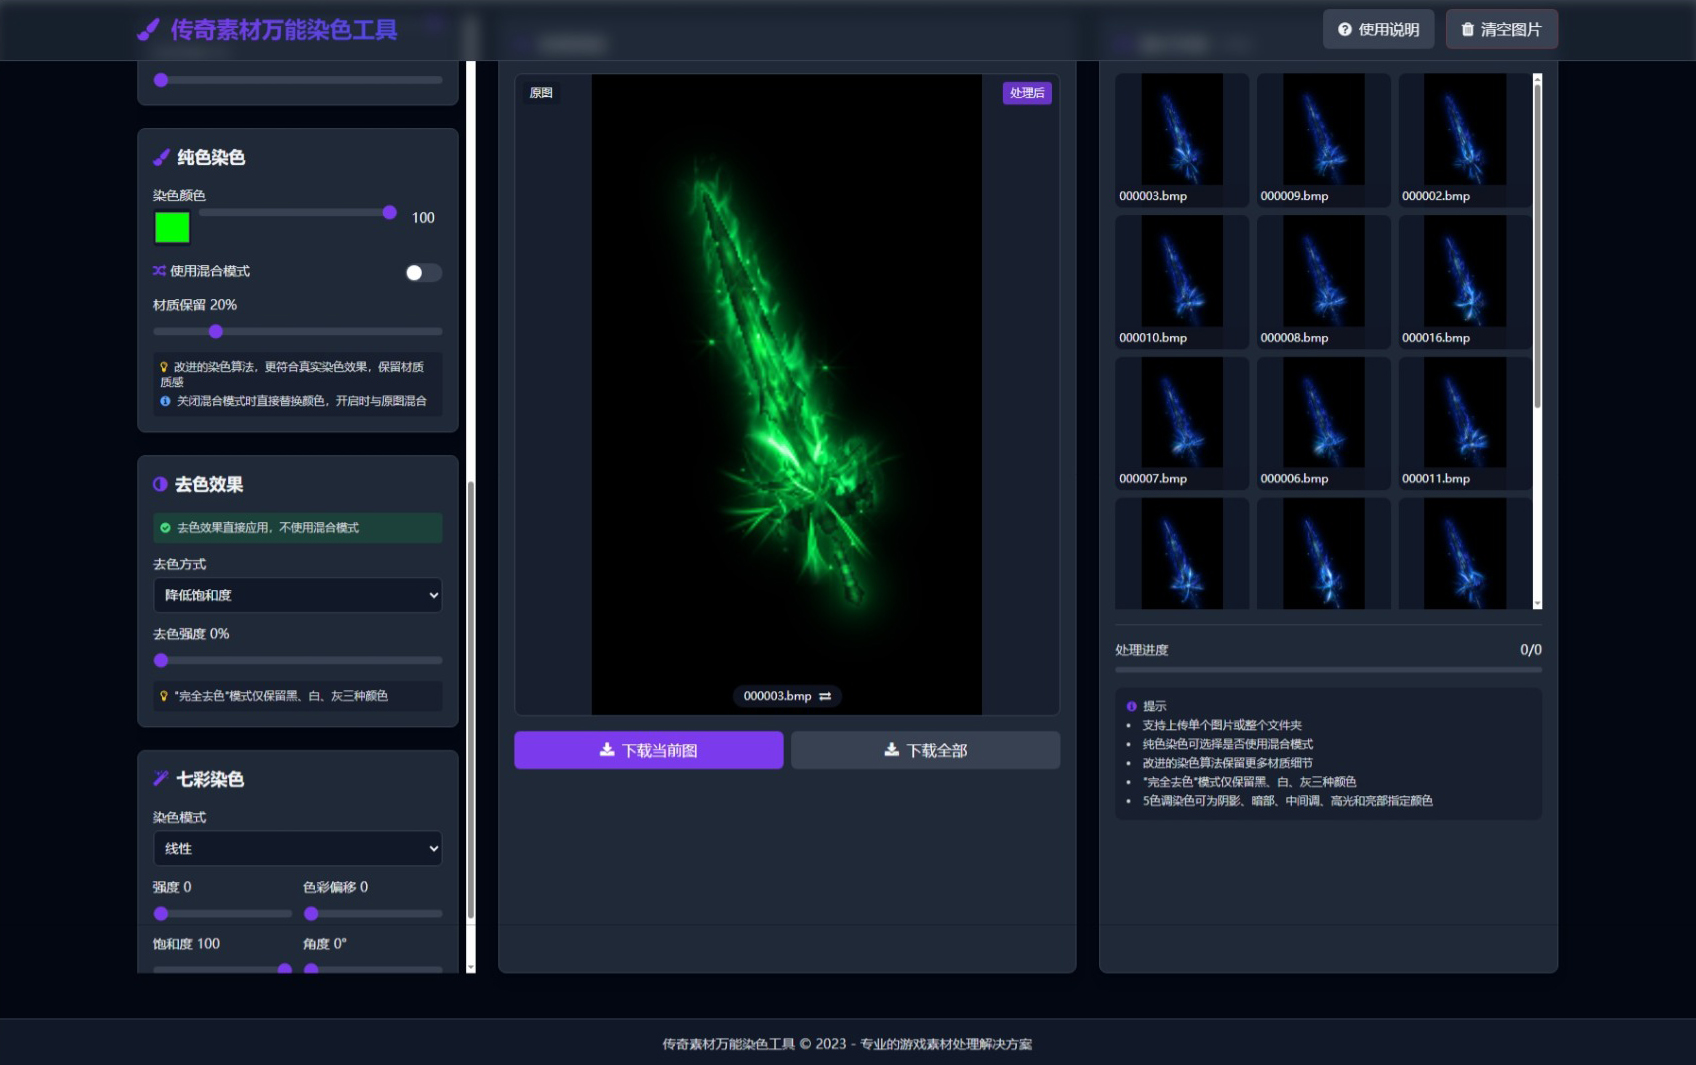This screenshot has height=1065, width=1696.
Task: Click the question mark icon in 使用说明
Action: [x=1345, y=30]
